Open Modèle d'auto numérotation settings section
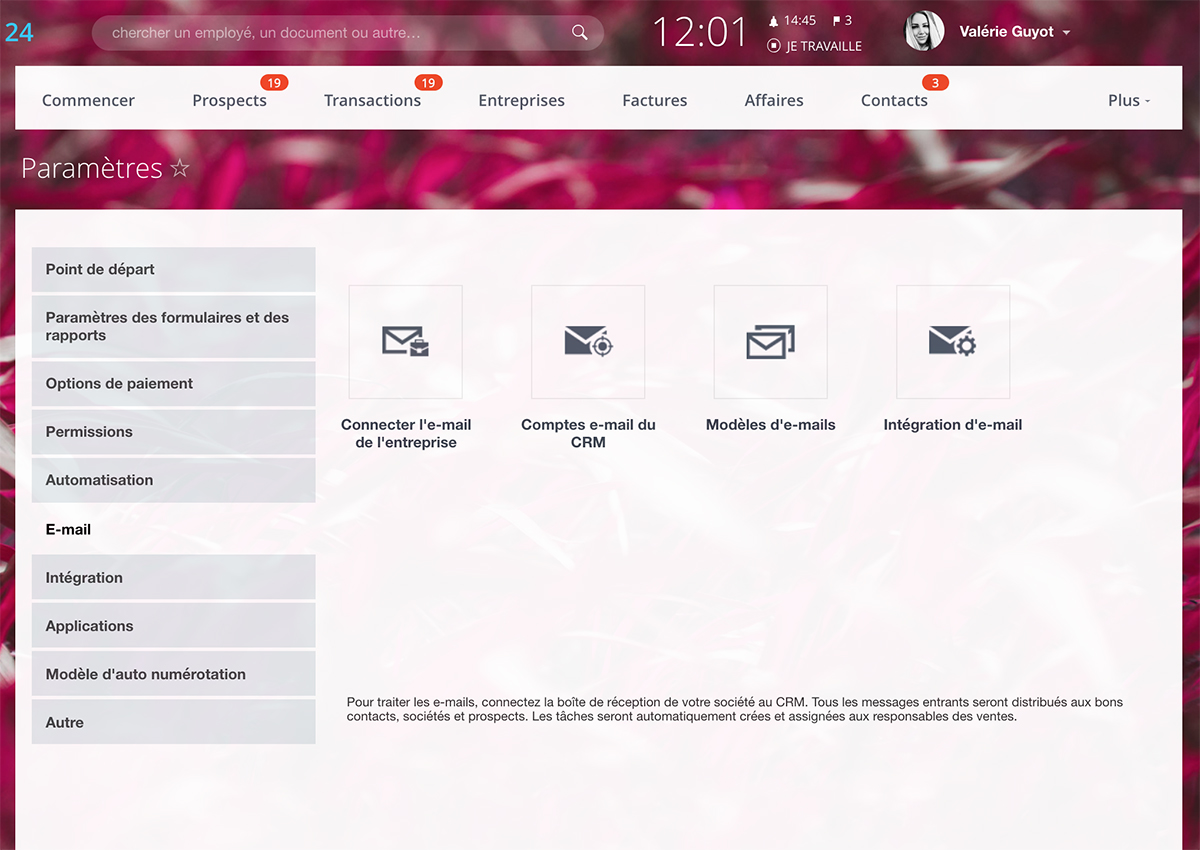Viewport: 1200px width, 850px height. 173,674
